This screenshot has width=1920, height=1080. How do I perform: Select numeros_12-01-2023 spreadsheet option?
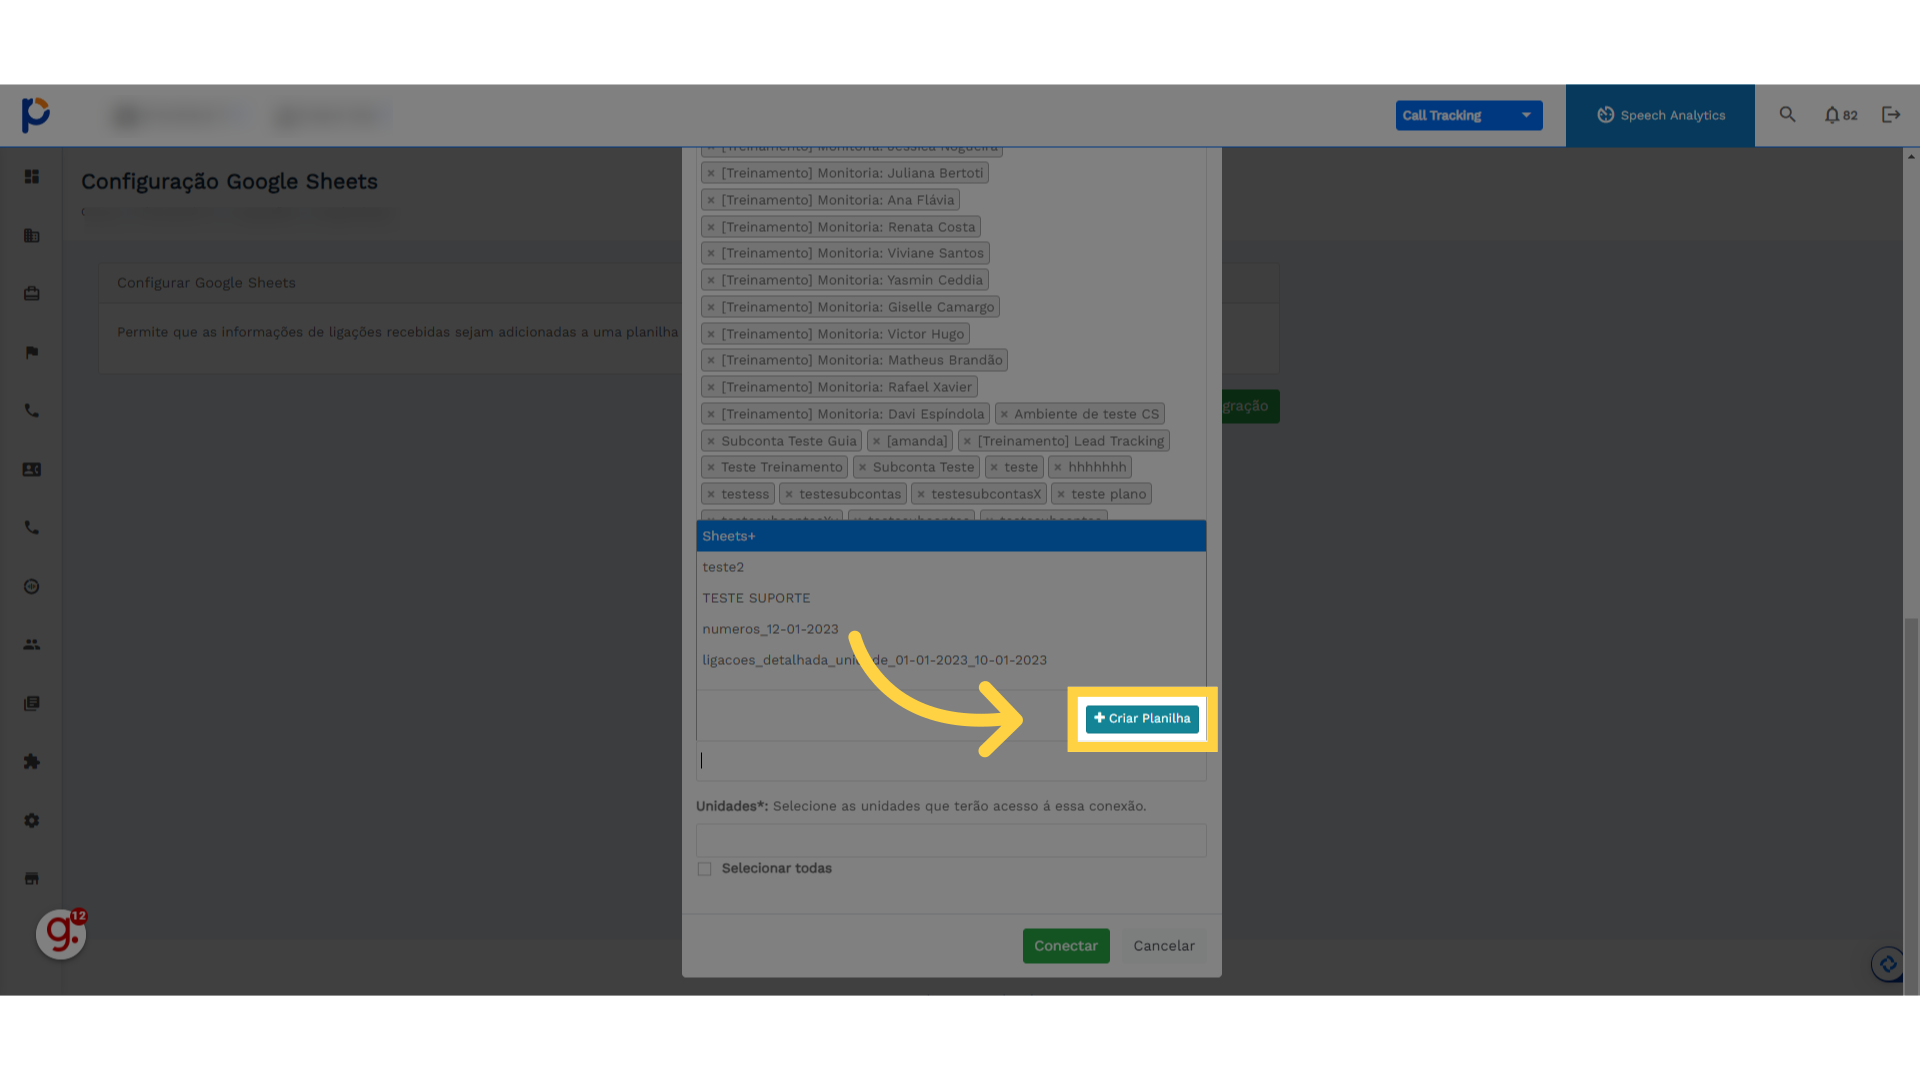[951, 629]
